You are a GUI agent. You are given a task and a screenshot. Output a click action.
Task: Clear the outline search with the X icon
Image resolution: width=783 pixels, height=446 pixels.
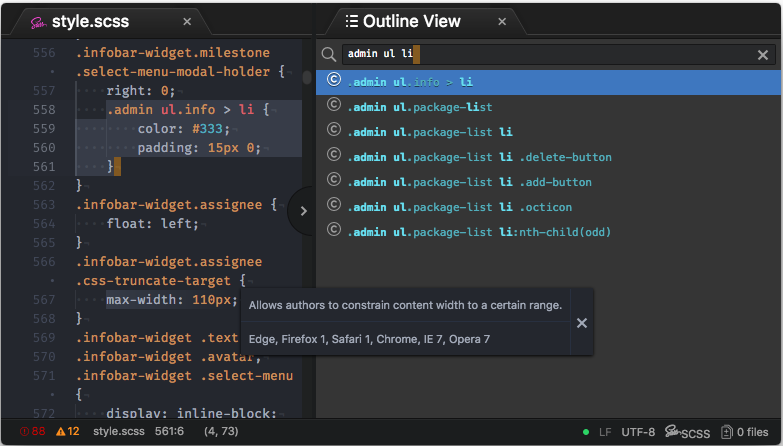coord(763,55)
